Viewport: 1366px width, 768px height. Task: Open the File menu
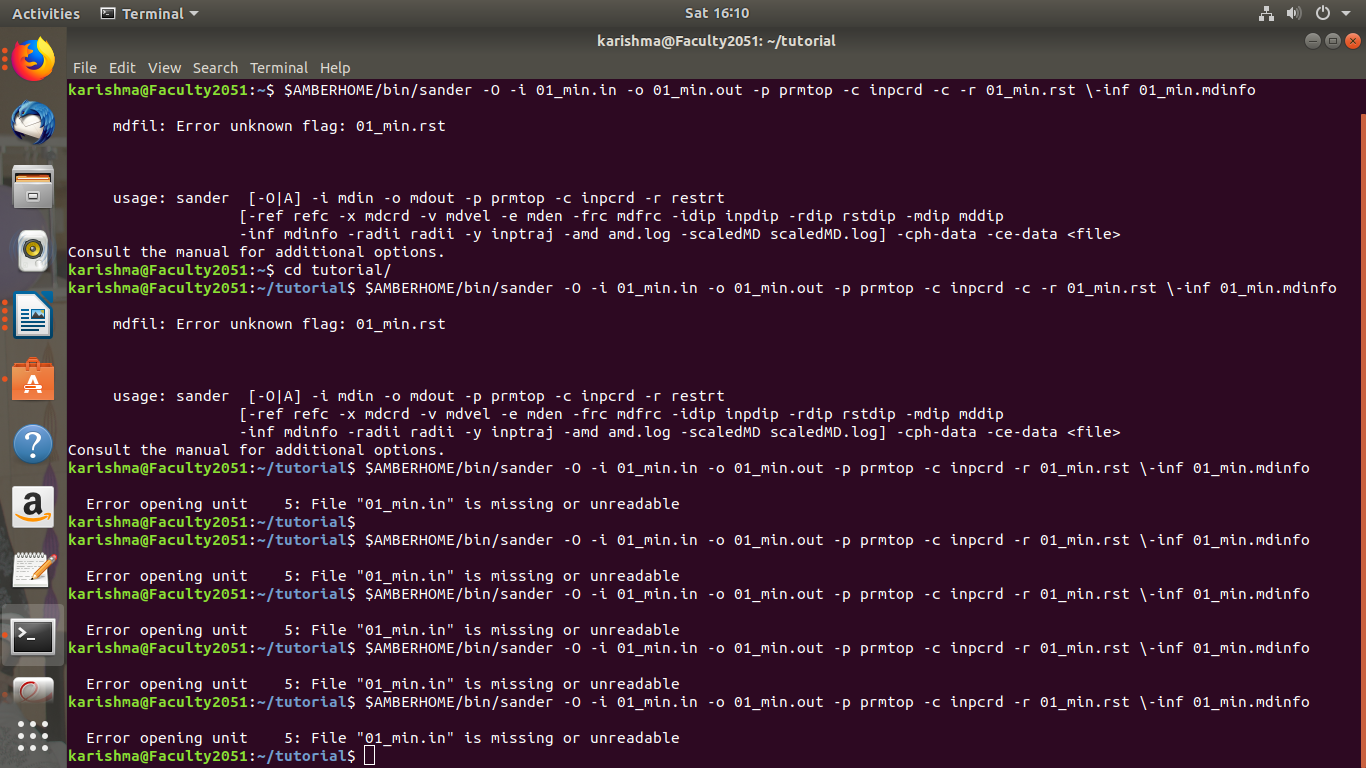coord(85,68)
